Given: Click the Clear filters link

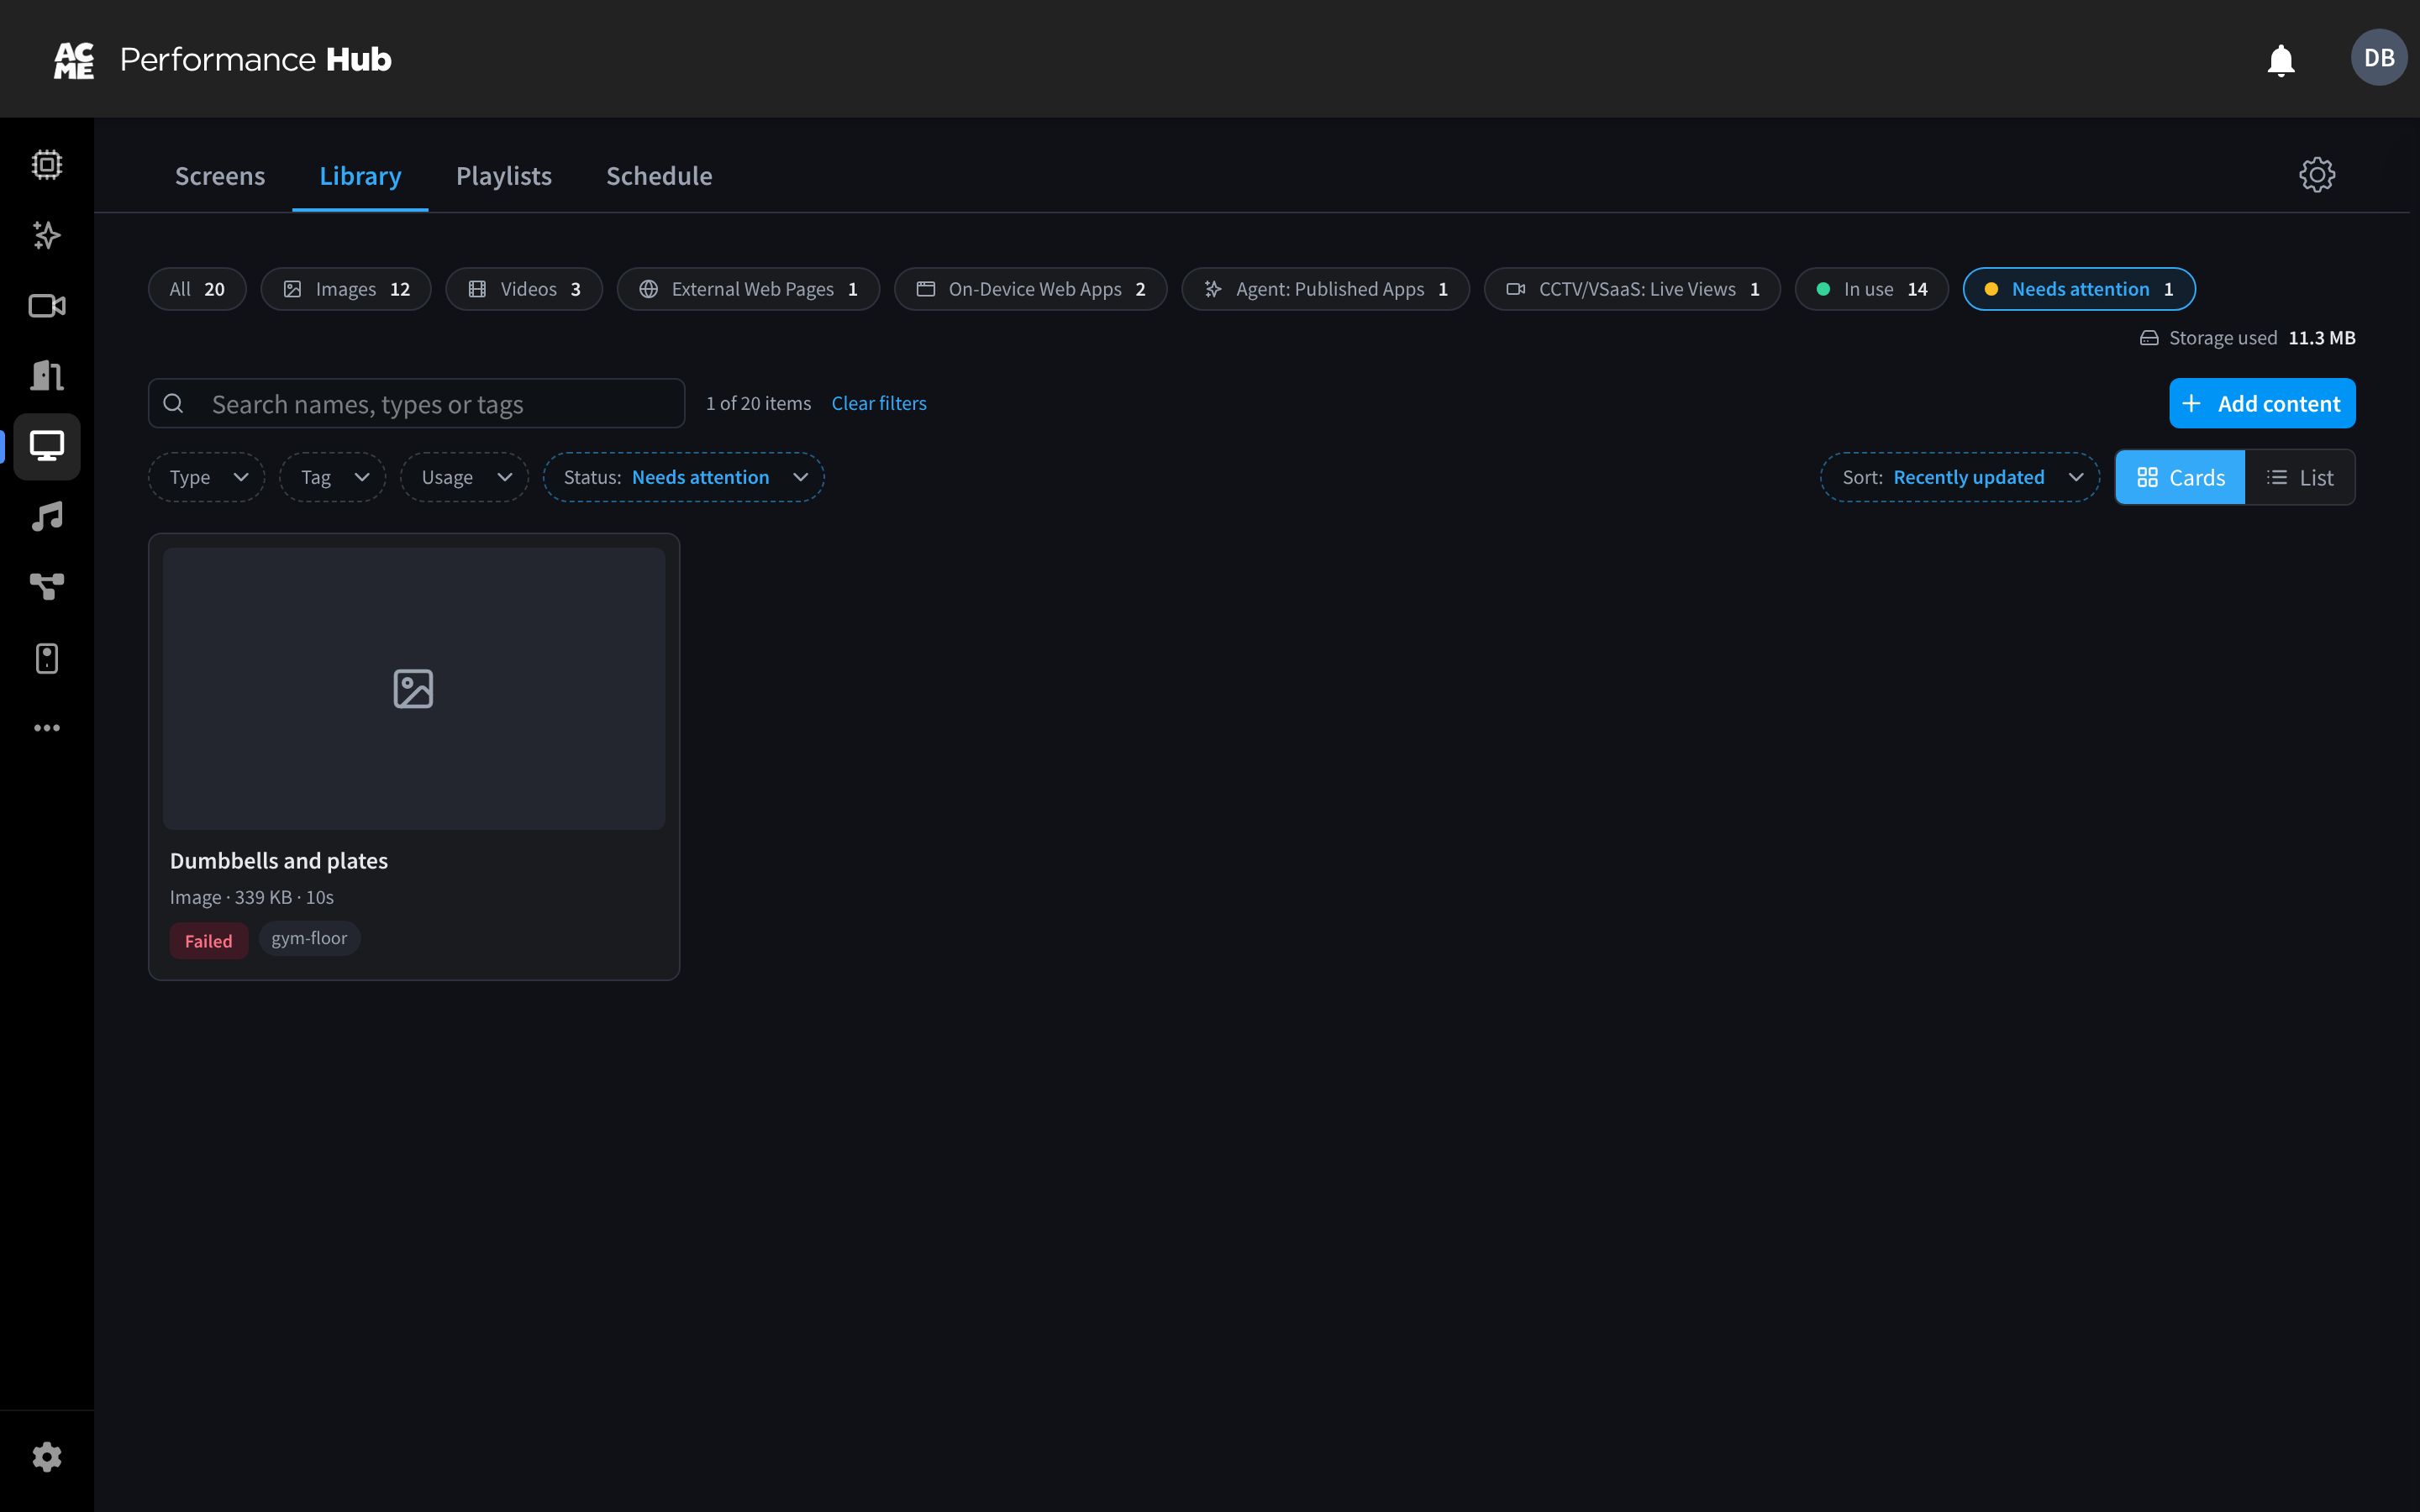Looking at the screenshot, I should [879, 403].
